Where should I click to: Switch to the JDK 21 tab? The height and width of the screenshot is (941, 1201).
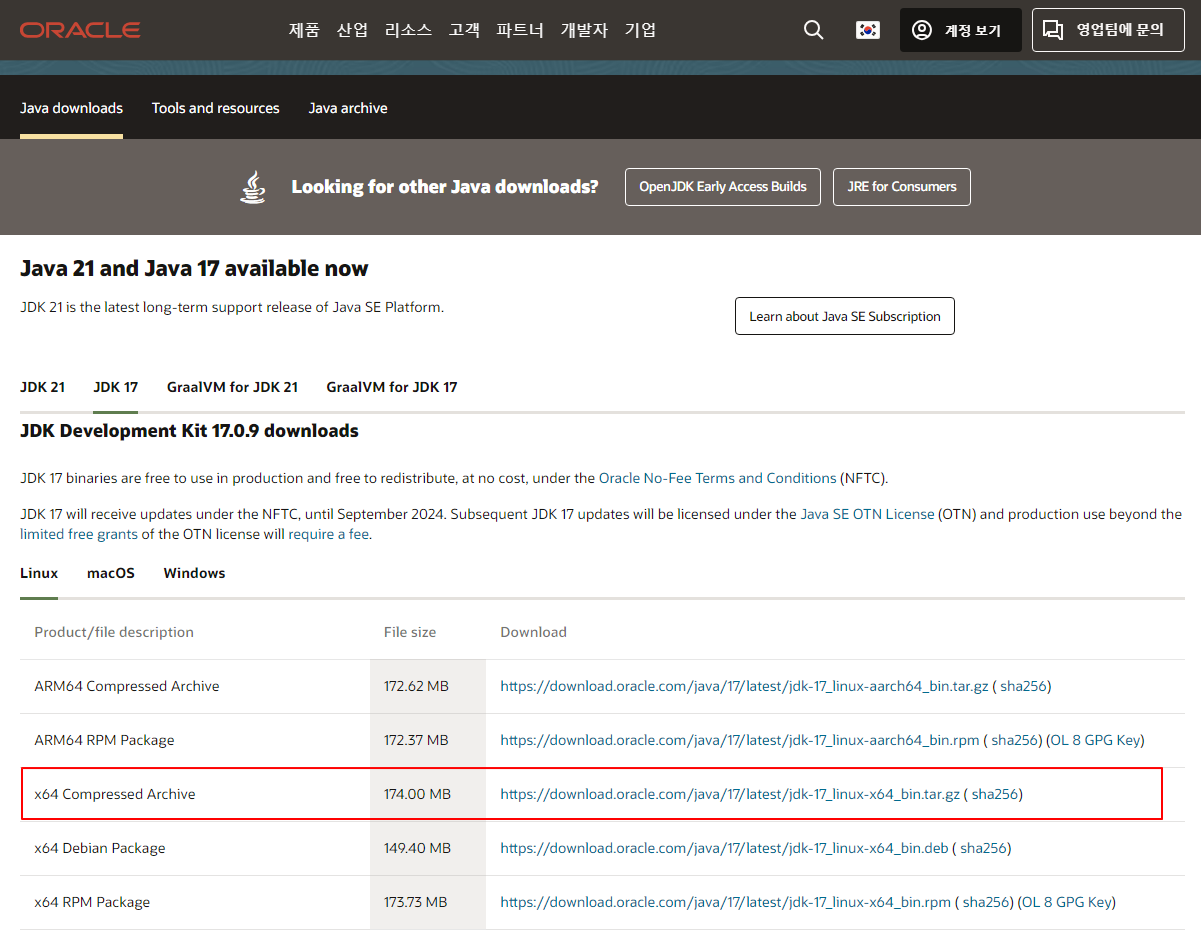pos(42,387)
